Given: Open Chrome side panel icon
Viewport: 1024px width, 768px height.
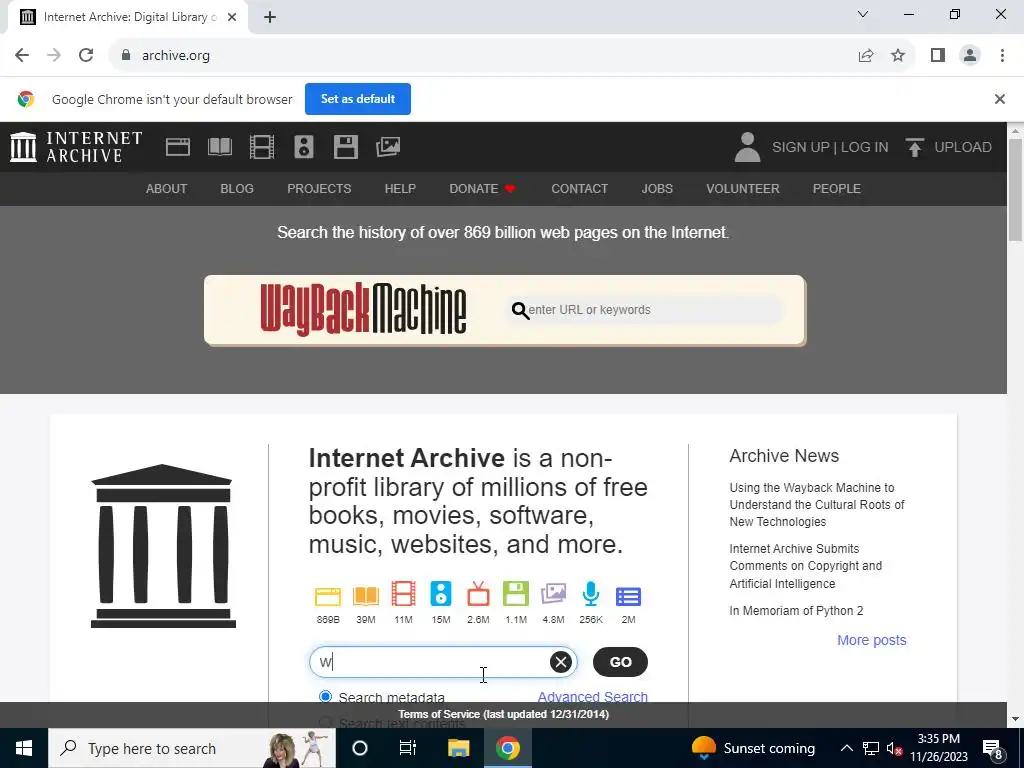Looking at the screenshot, I should pyautogui.click(x=938, y=56).
